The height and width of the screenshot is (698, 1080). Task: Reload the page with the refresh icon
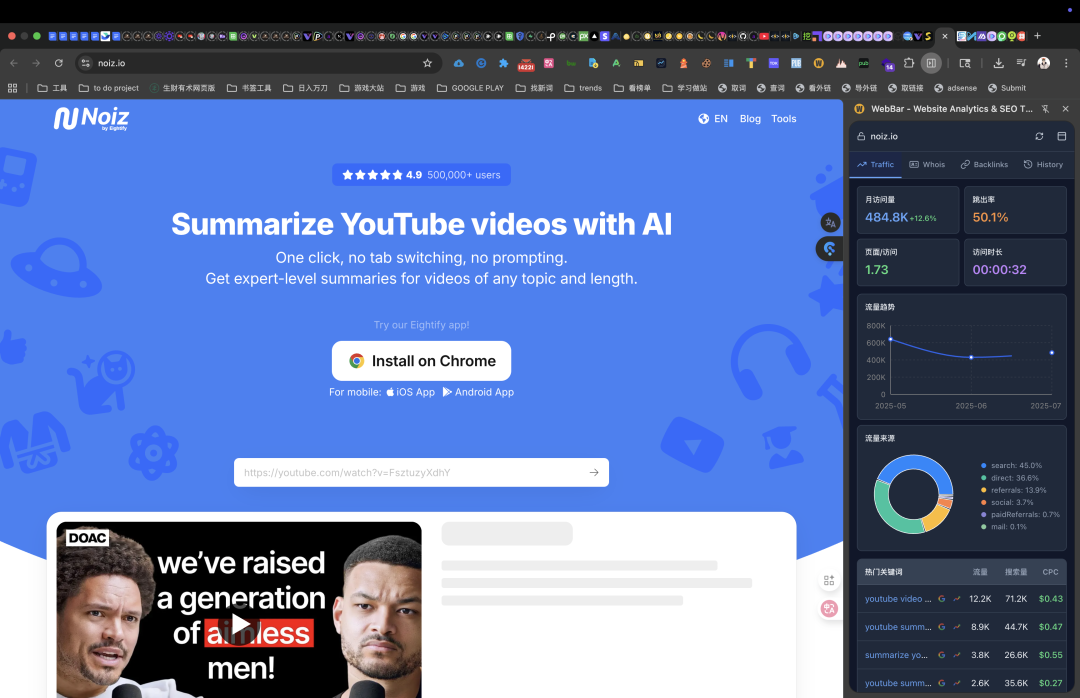(x=59, y=63)
